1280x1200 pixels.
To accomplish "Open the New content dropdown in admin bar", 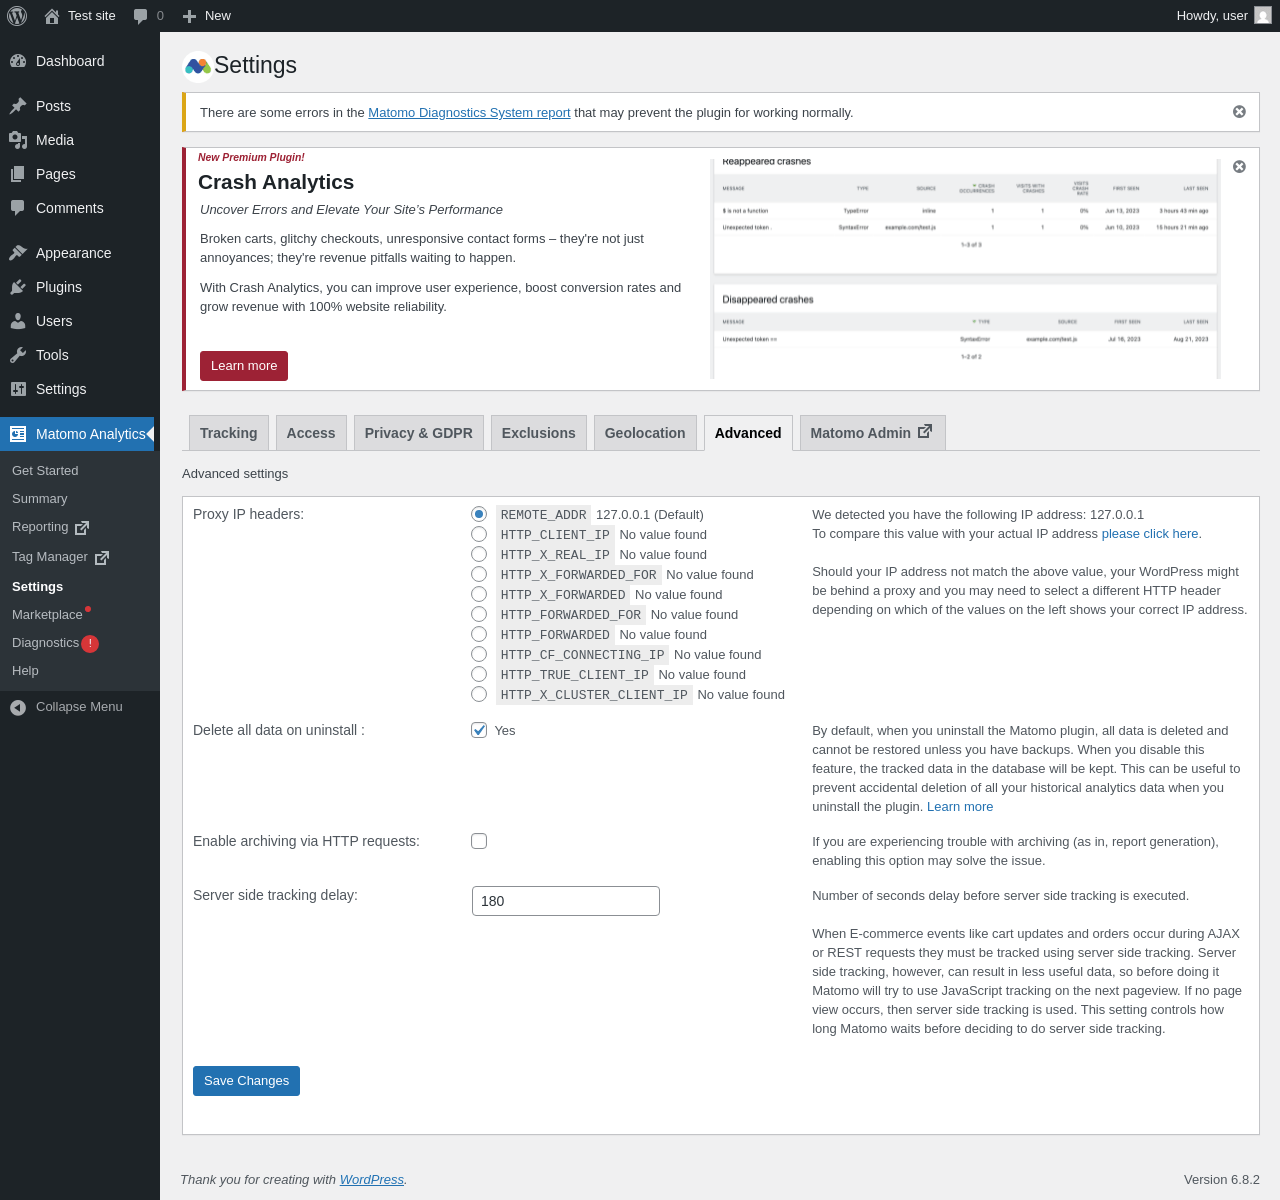I will 207,16.
